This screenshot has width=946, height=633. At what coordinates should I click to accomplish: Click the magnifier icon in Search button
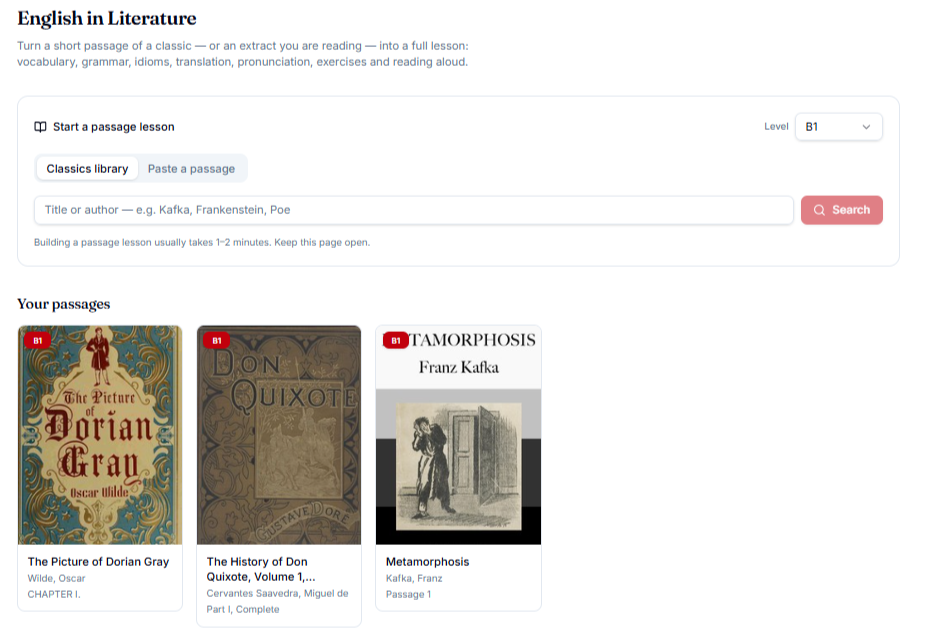coord(819,210)
